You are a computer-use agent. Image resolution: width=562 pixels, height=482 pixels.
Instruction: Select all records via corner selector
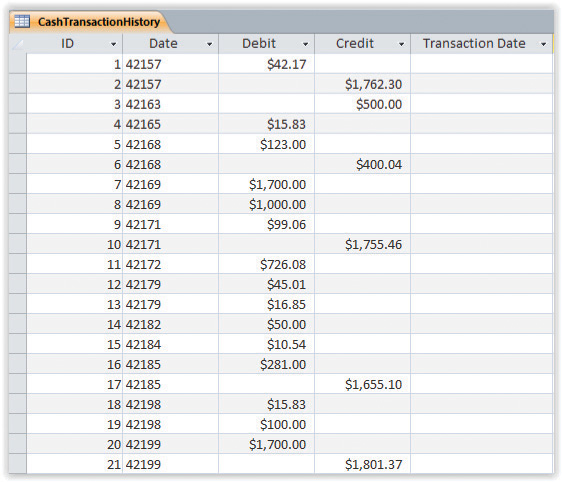(x=18, y=44)
